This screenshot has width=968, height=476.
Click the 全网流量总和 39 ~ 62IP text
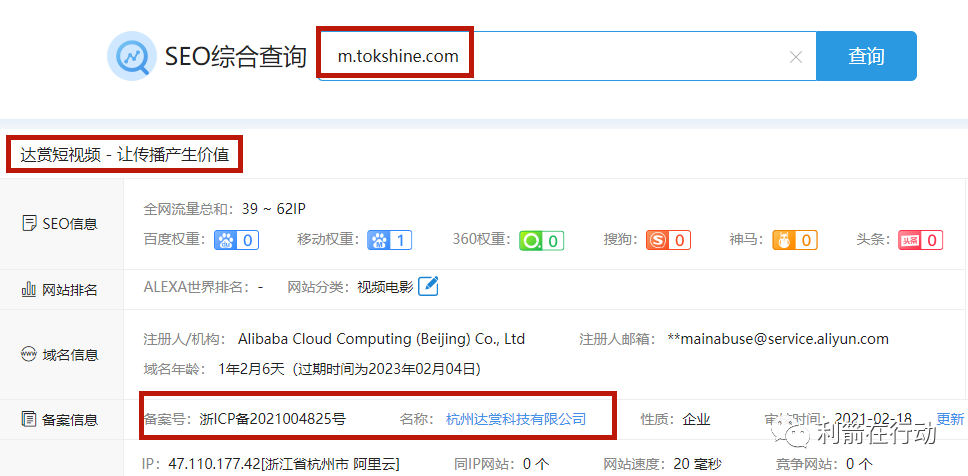(225, 209)
